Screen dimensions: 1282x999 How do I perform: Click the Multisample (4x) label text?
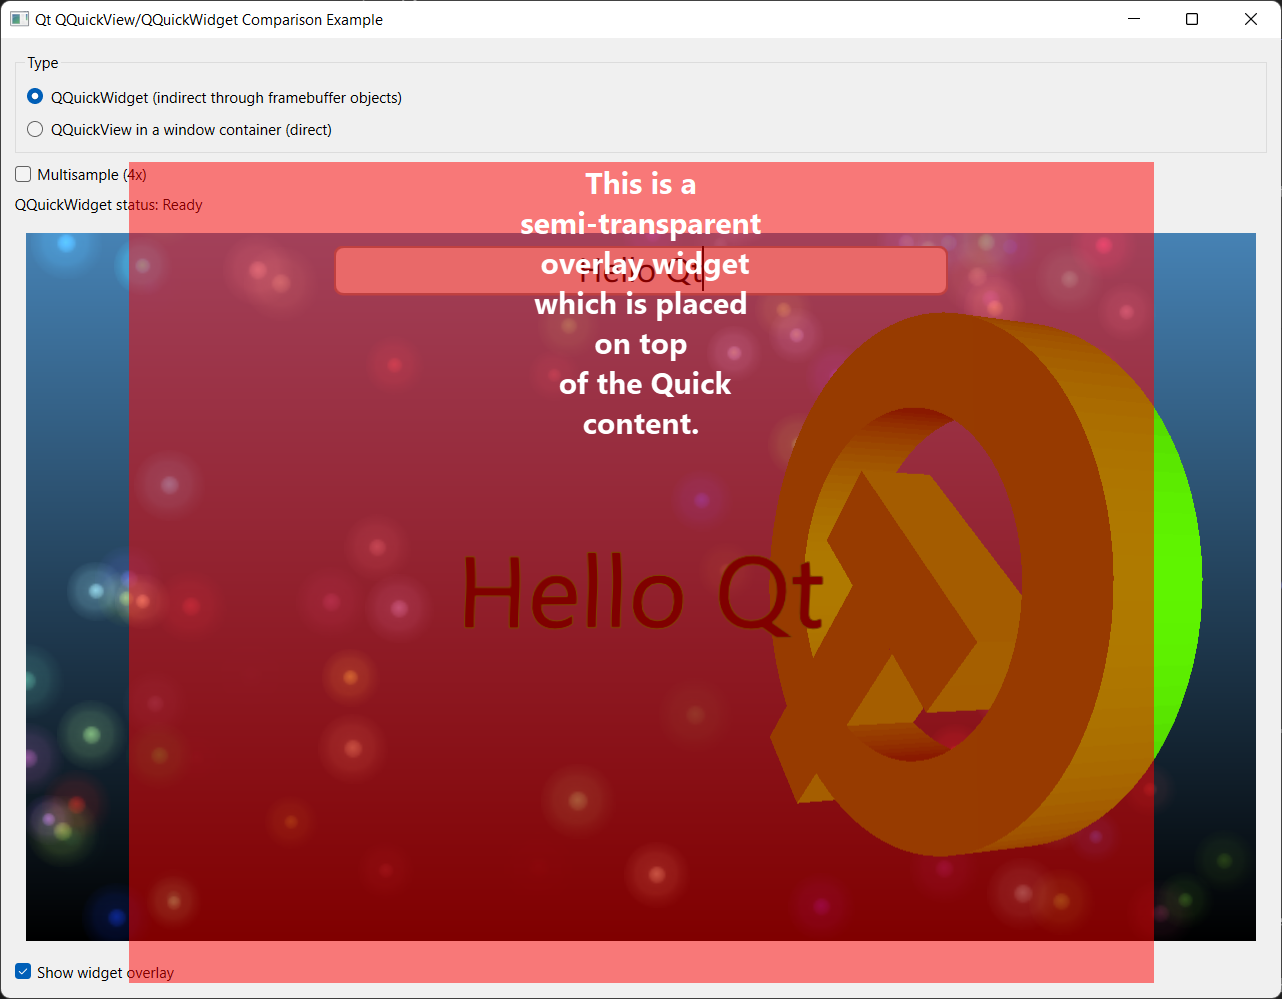pyautogui.click(x=92, y=175)
